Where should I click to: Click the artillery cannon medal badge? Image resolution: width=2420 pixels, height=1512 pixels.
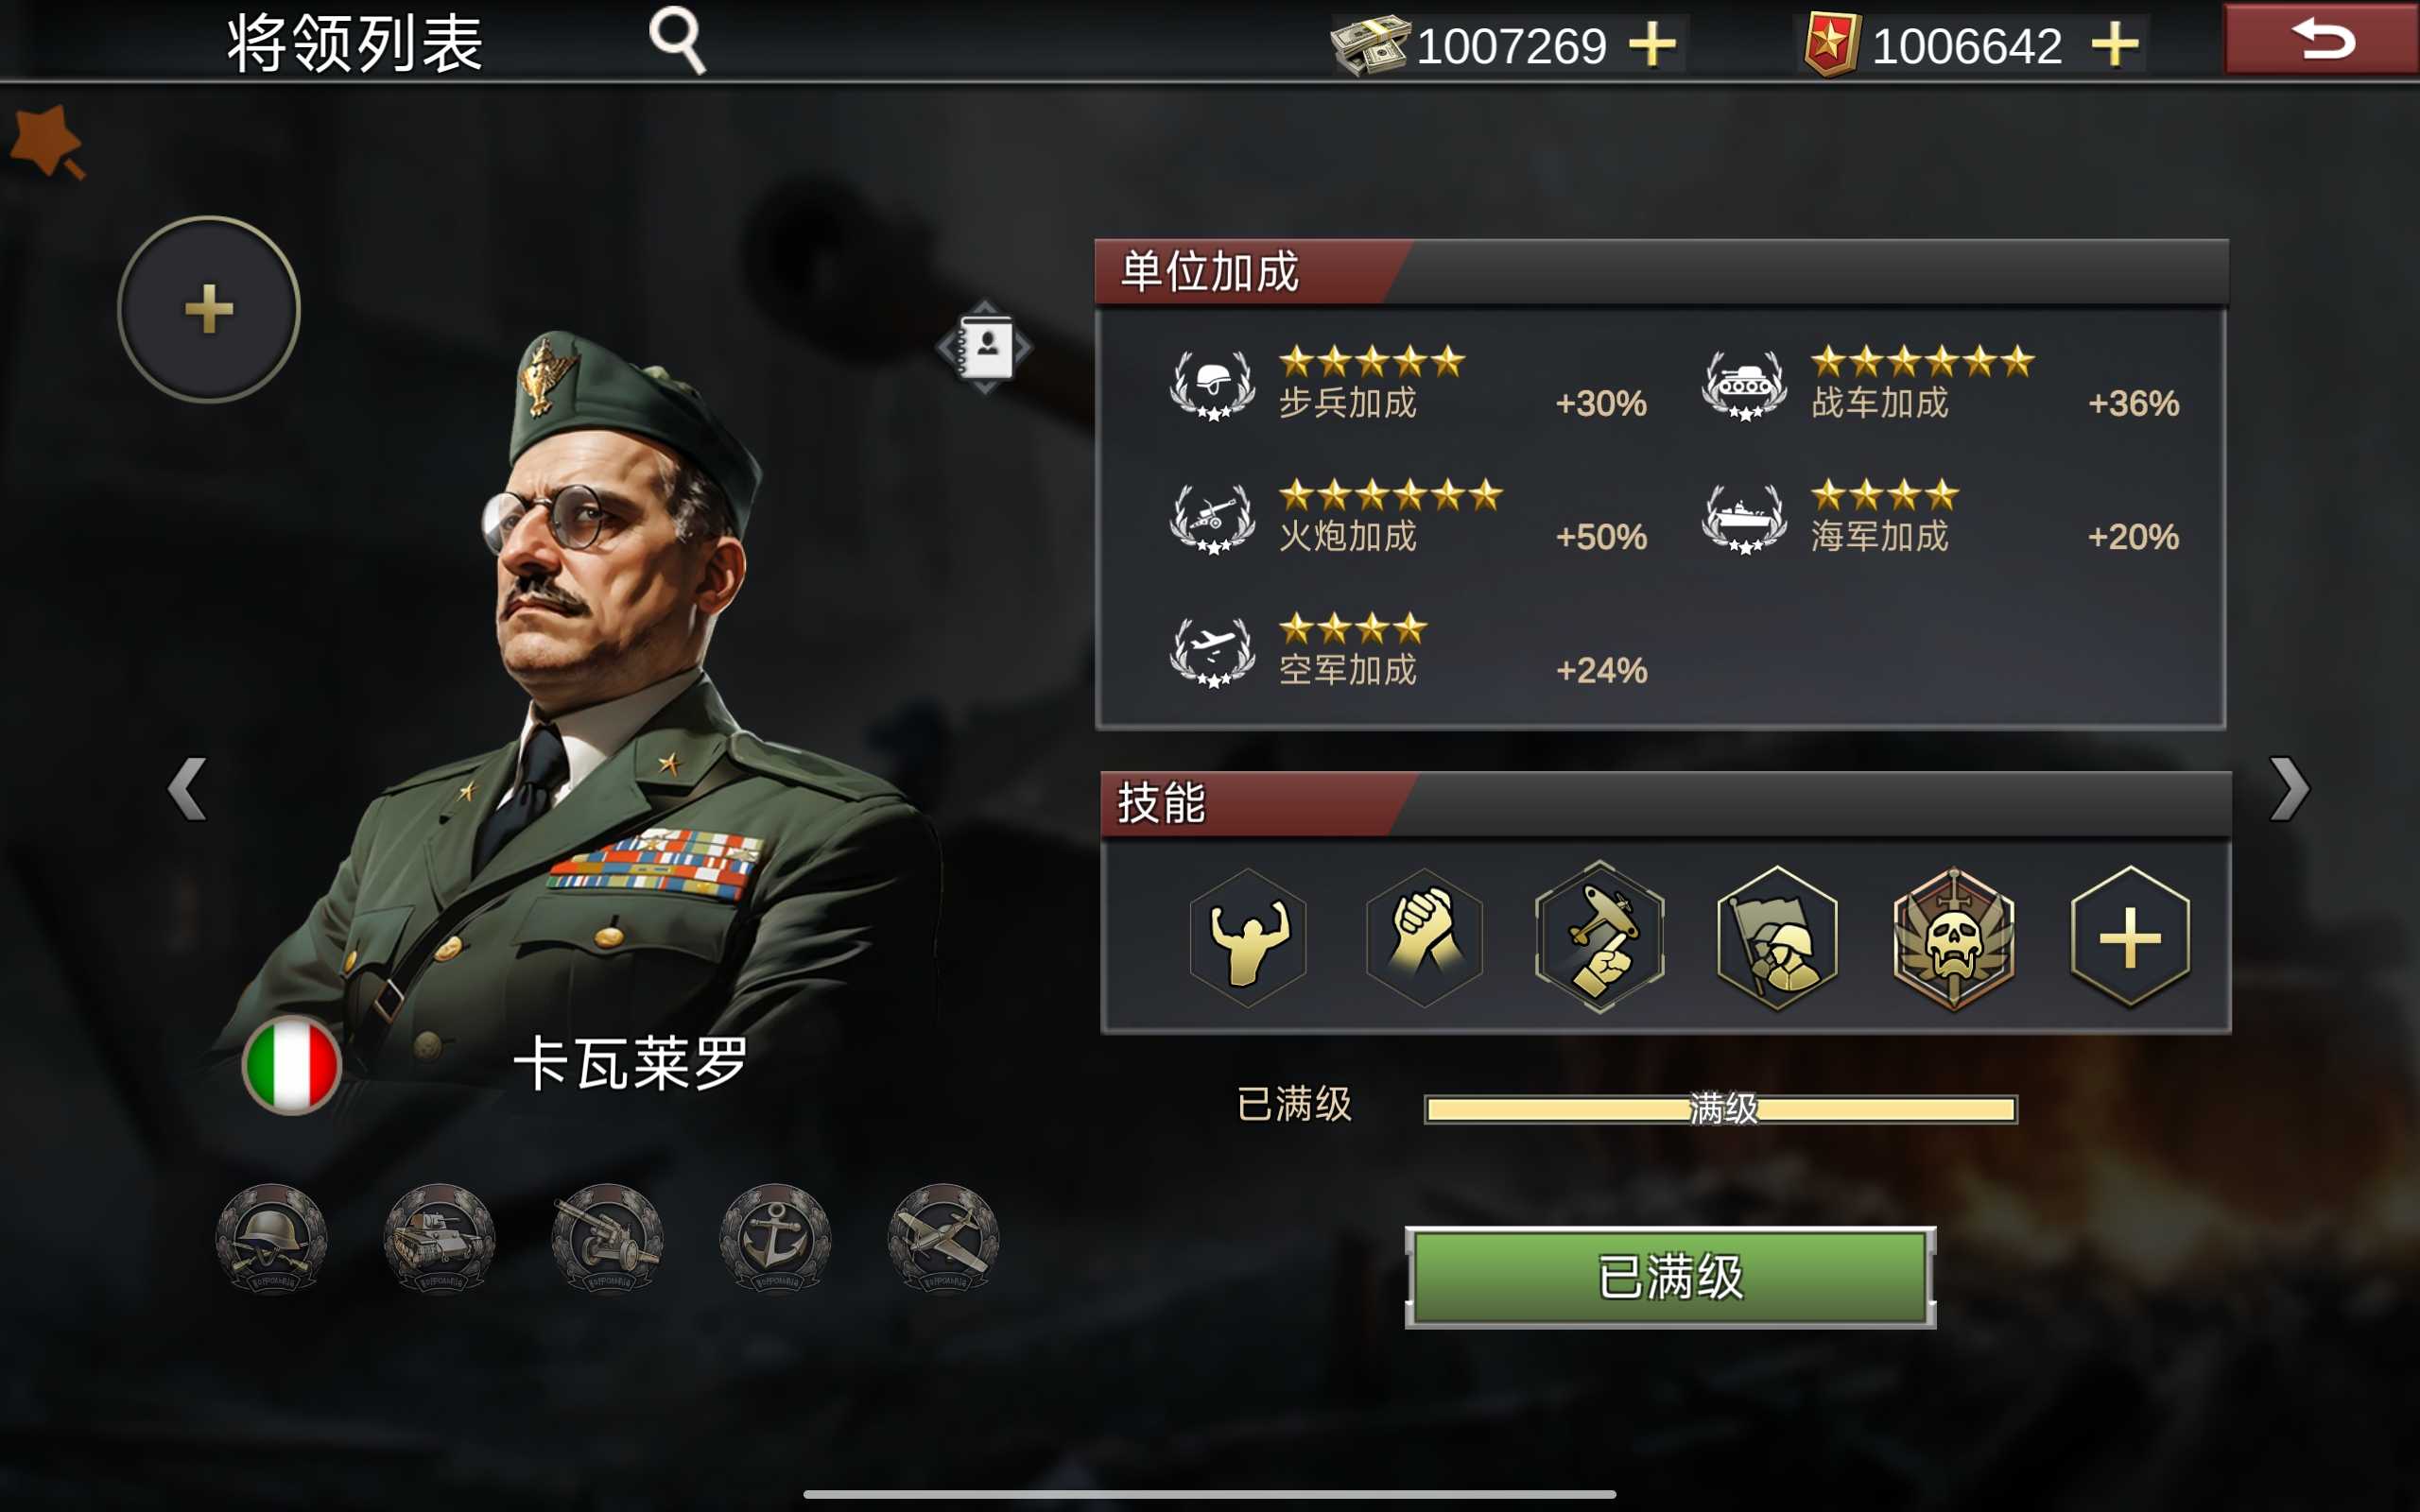(x=607, y=1238)
